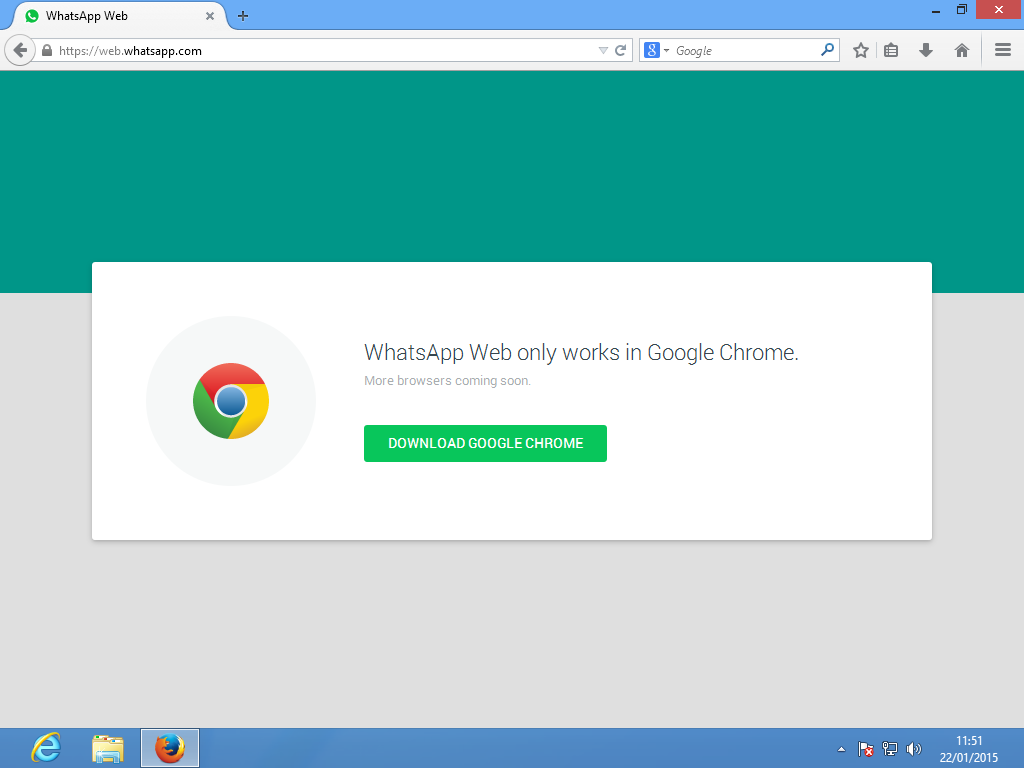Click the browser Back arrow button
This screenshot has width=1024, height=768.
pos(19,50)
